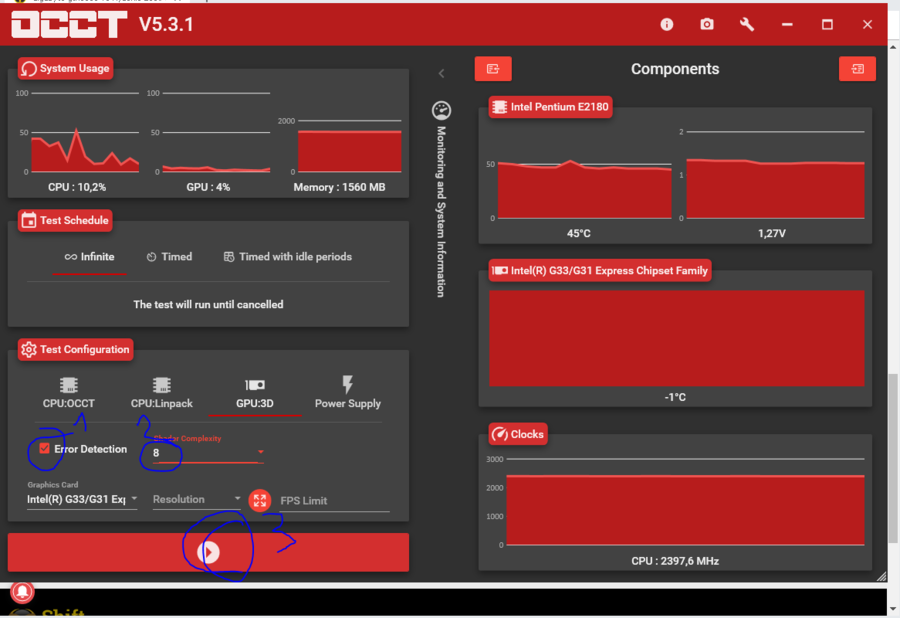Open the Shader Complexity dropdown

pyautogui.click(x=208, y=453)
